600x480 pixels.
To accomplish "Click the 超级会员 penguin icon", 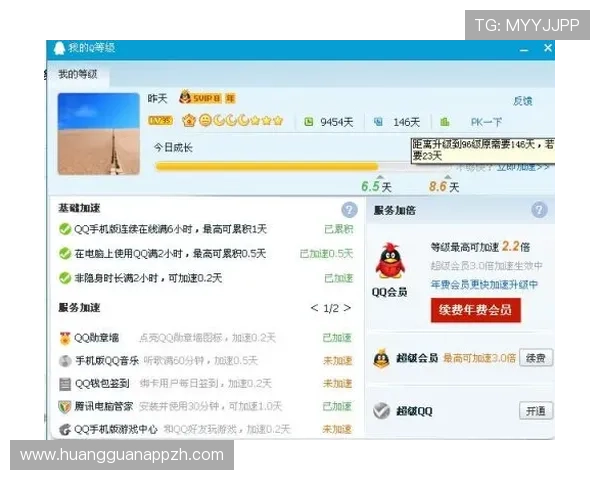I will pos(382,359).
